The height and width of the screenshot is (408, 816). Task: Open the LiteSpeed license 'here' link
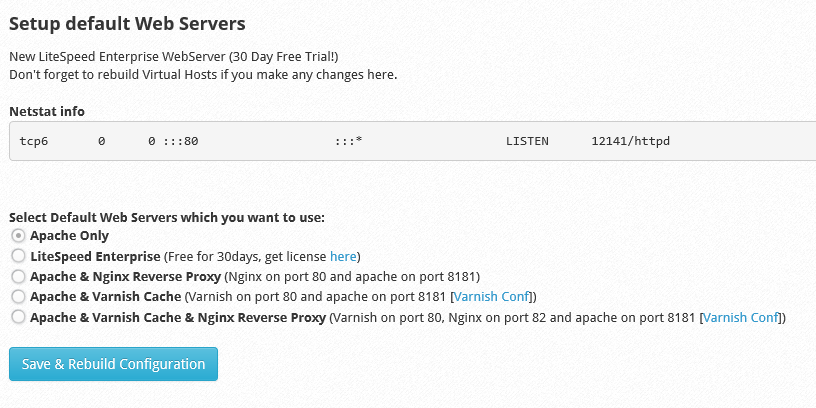[x=342, y=257]
